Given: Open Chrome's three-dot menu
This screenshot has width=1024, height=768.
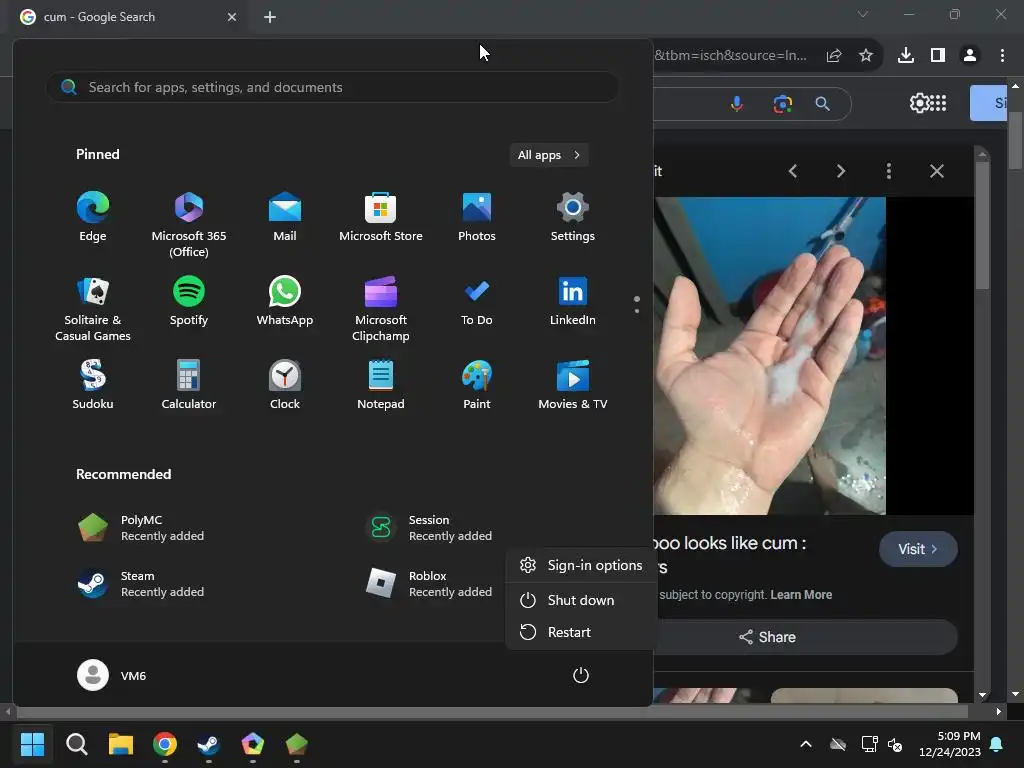Looking at the screenshot, I should [1002, 56].
